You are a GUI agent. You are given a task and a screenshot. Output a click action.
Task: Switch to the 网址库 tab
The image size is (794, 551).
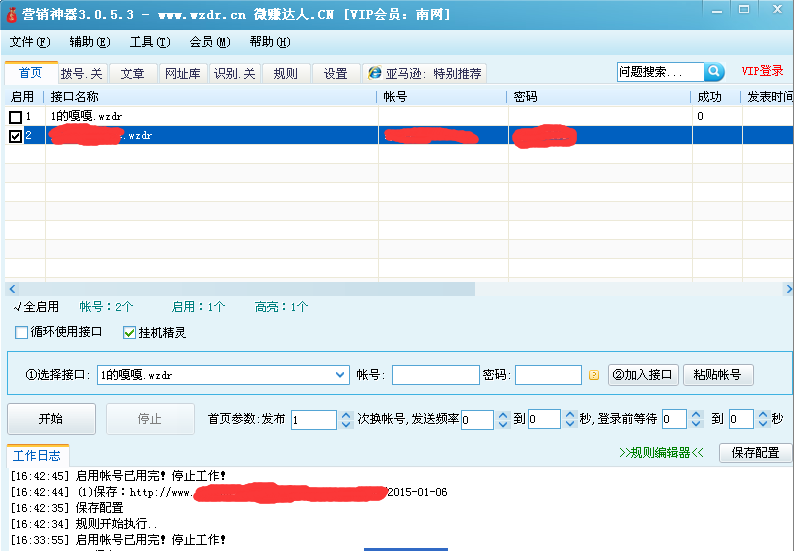coord(183,74)
